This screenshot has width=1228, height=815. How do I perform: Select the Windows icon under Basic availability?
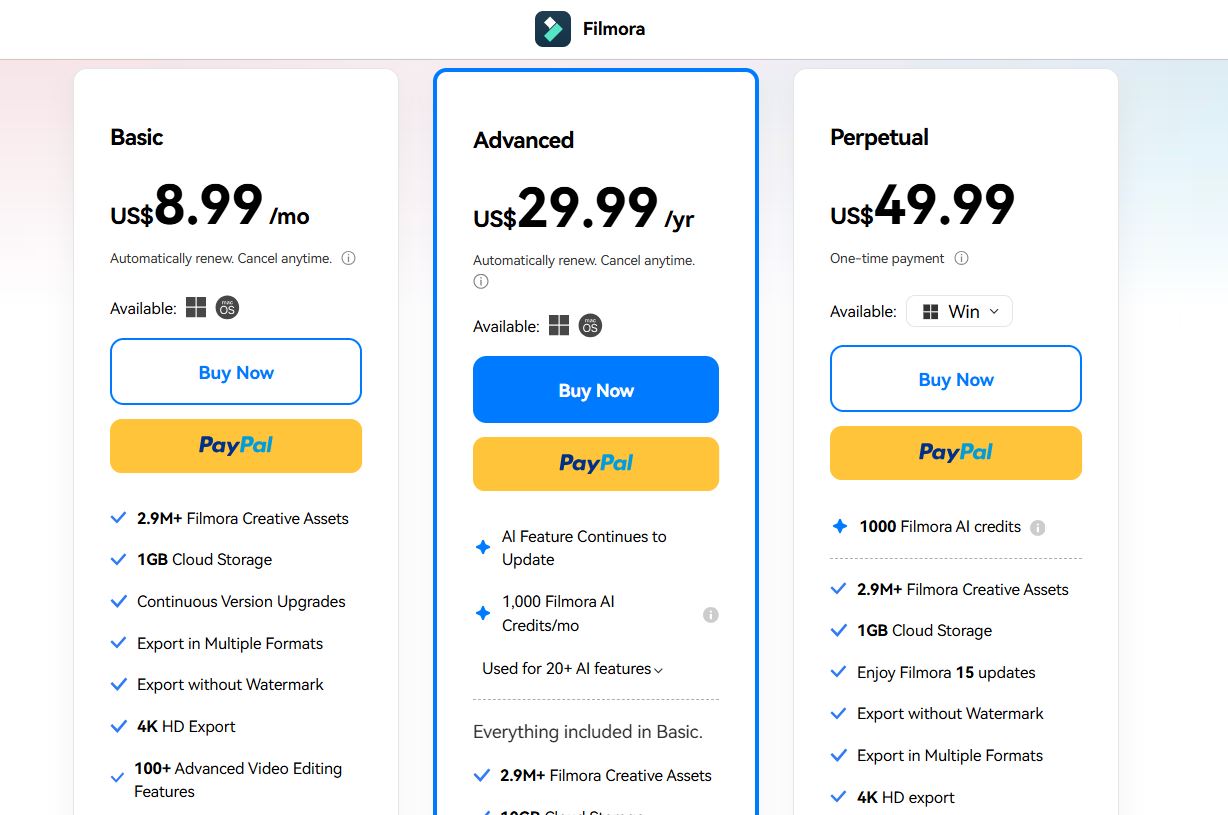click(196, 307)
